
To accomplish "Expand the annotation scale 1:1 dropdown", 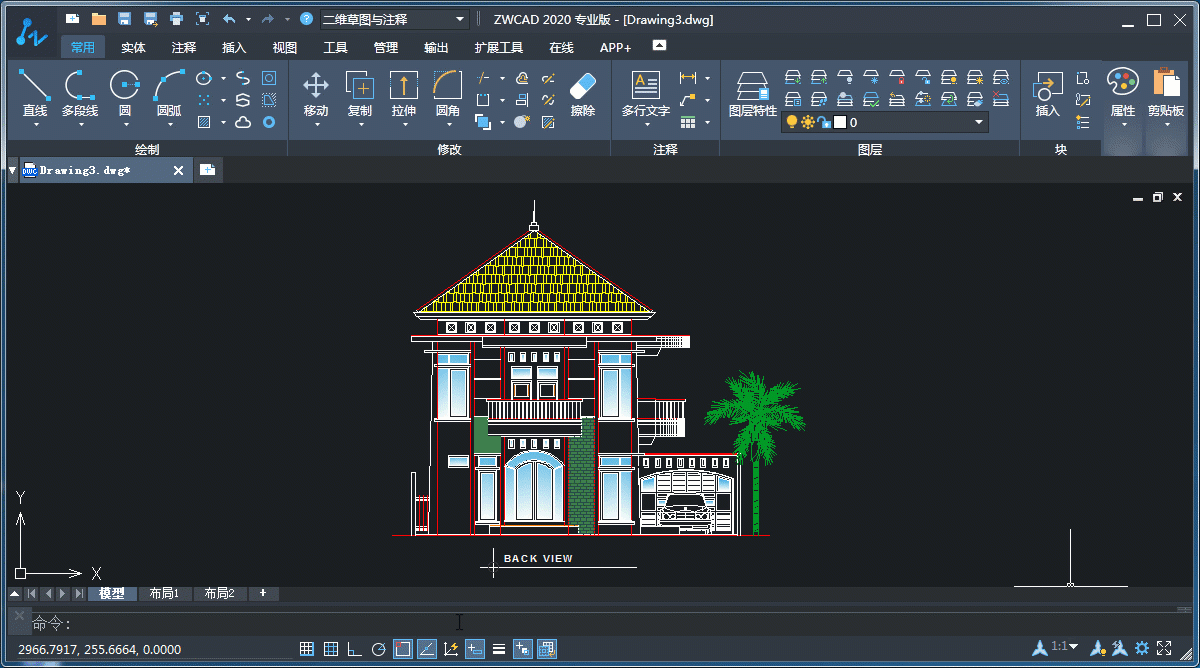I will click(1064, 648).
